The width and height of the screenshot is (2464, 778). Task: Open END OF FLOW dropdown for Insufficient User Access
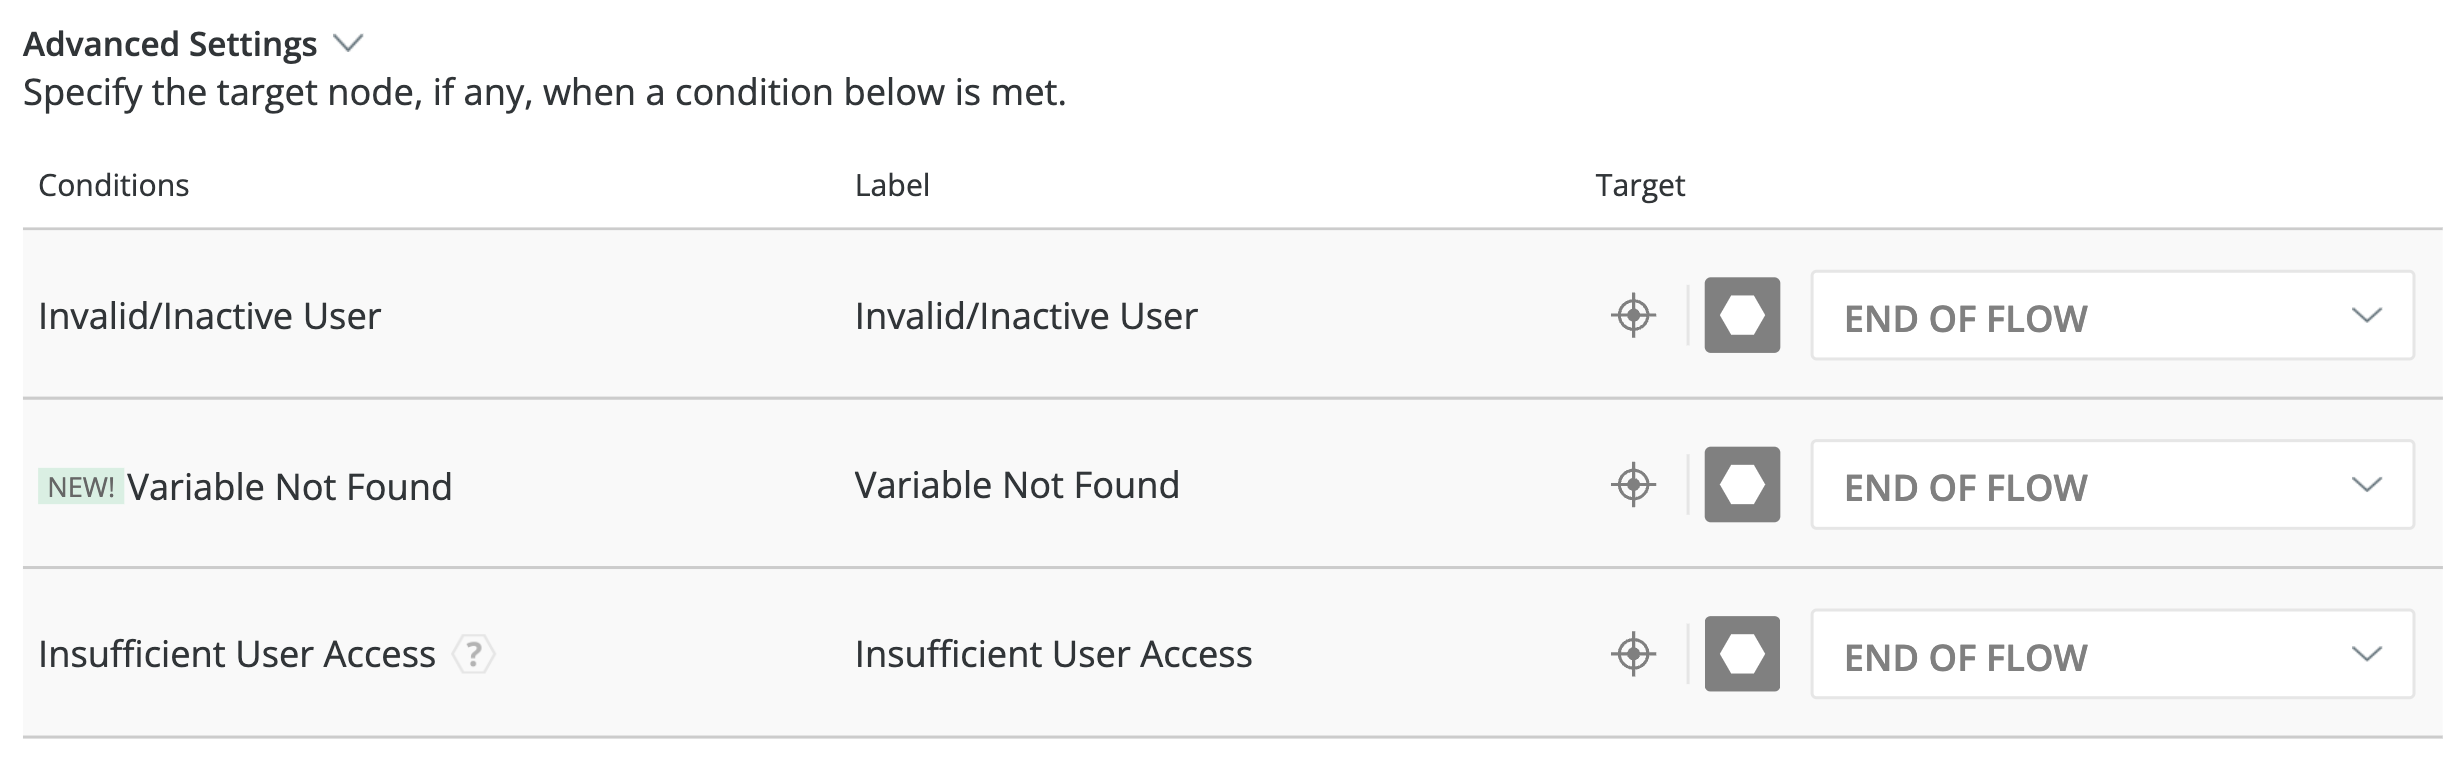[x=2113, y=654]
